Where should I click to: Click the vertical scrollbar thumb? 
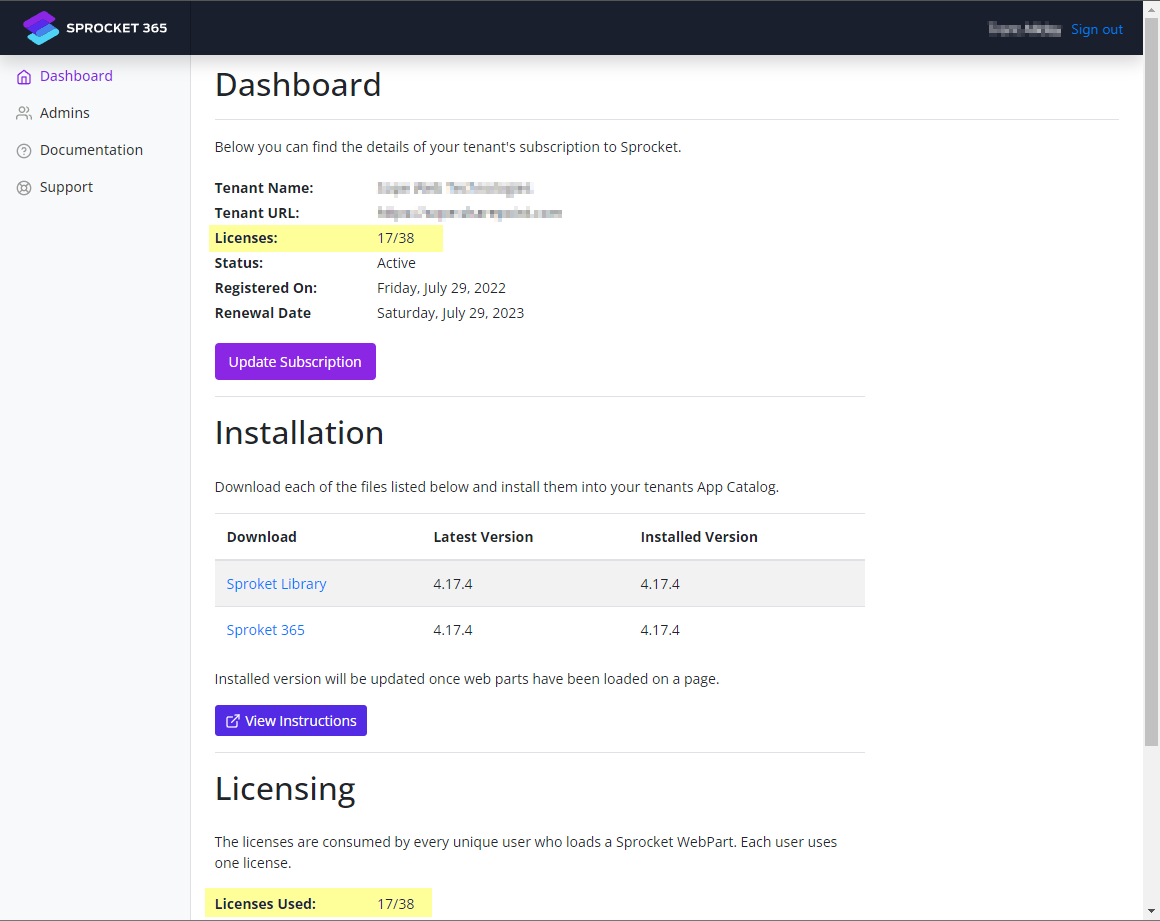coord(1151,400)
